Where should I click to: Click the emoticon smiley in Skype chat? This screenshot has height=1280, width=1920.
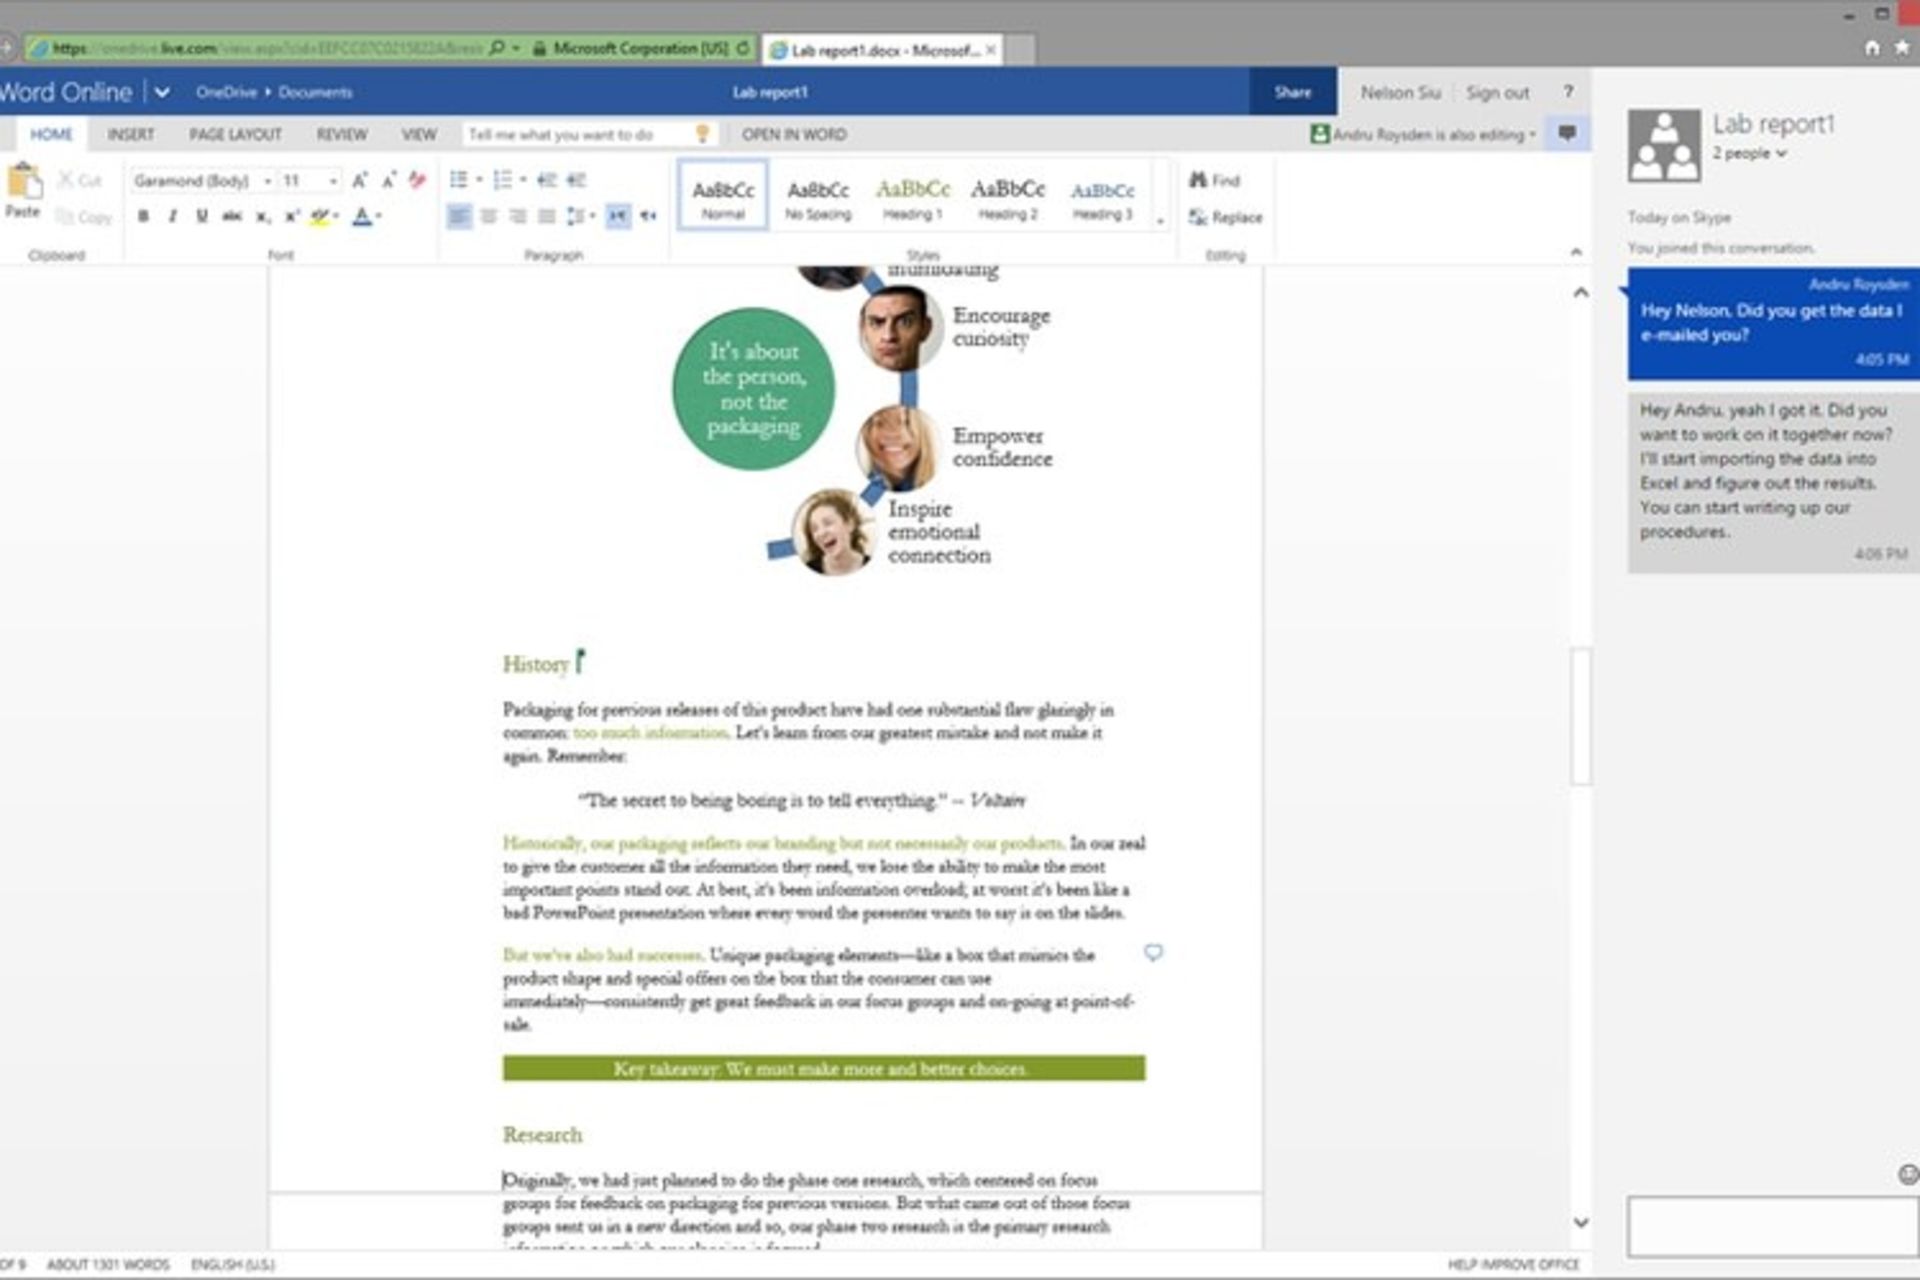pyautogui.click(x=1907, y=1174)
